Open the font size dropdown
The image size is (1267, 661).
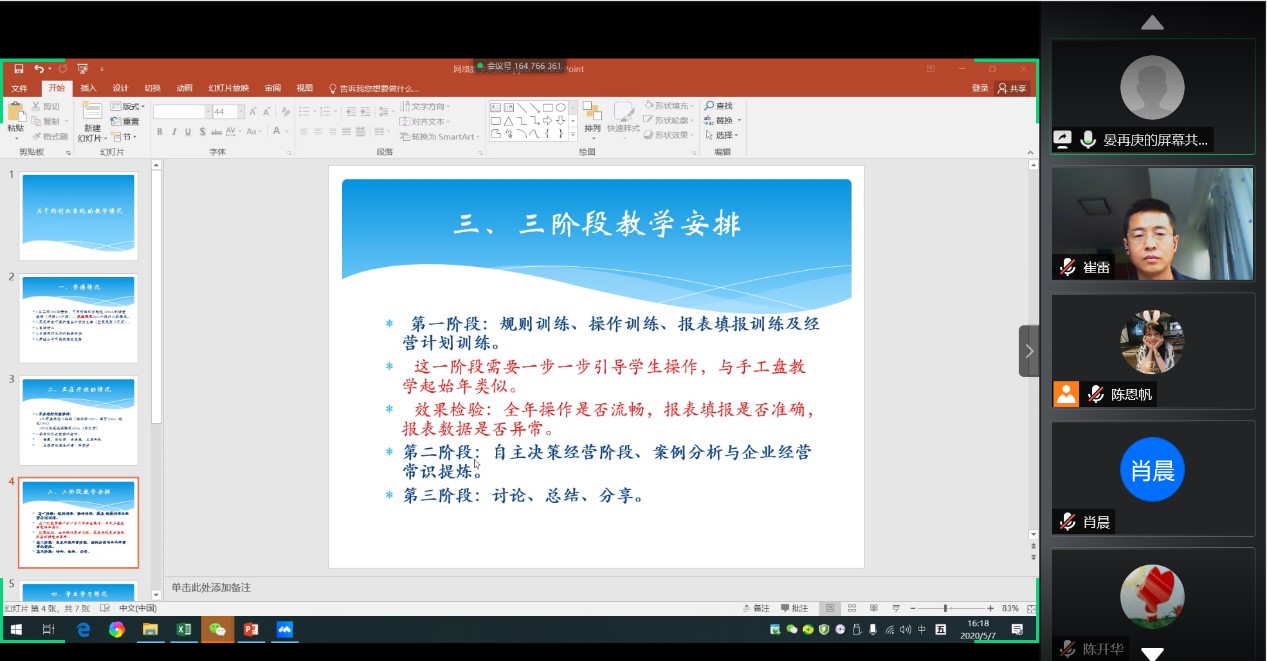click(240, 112)
